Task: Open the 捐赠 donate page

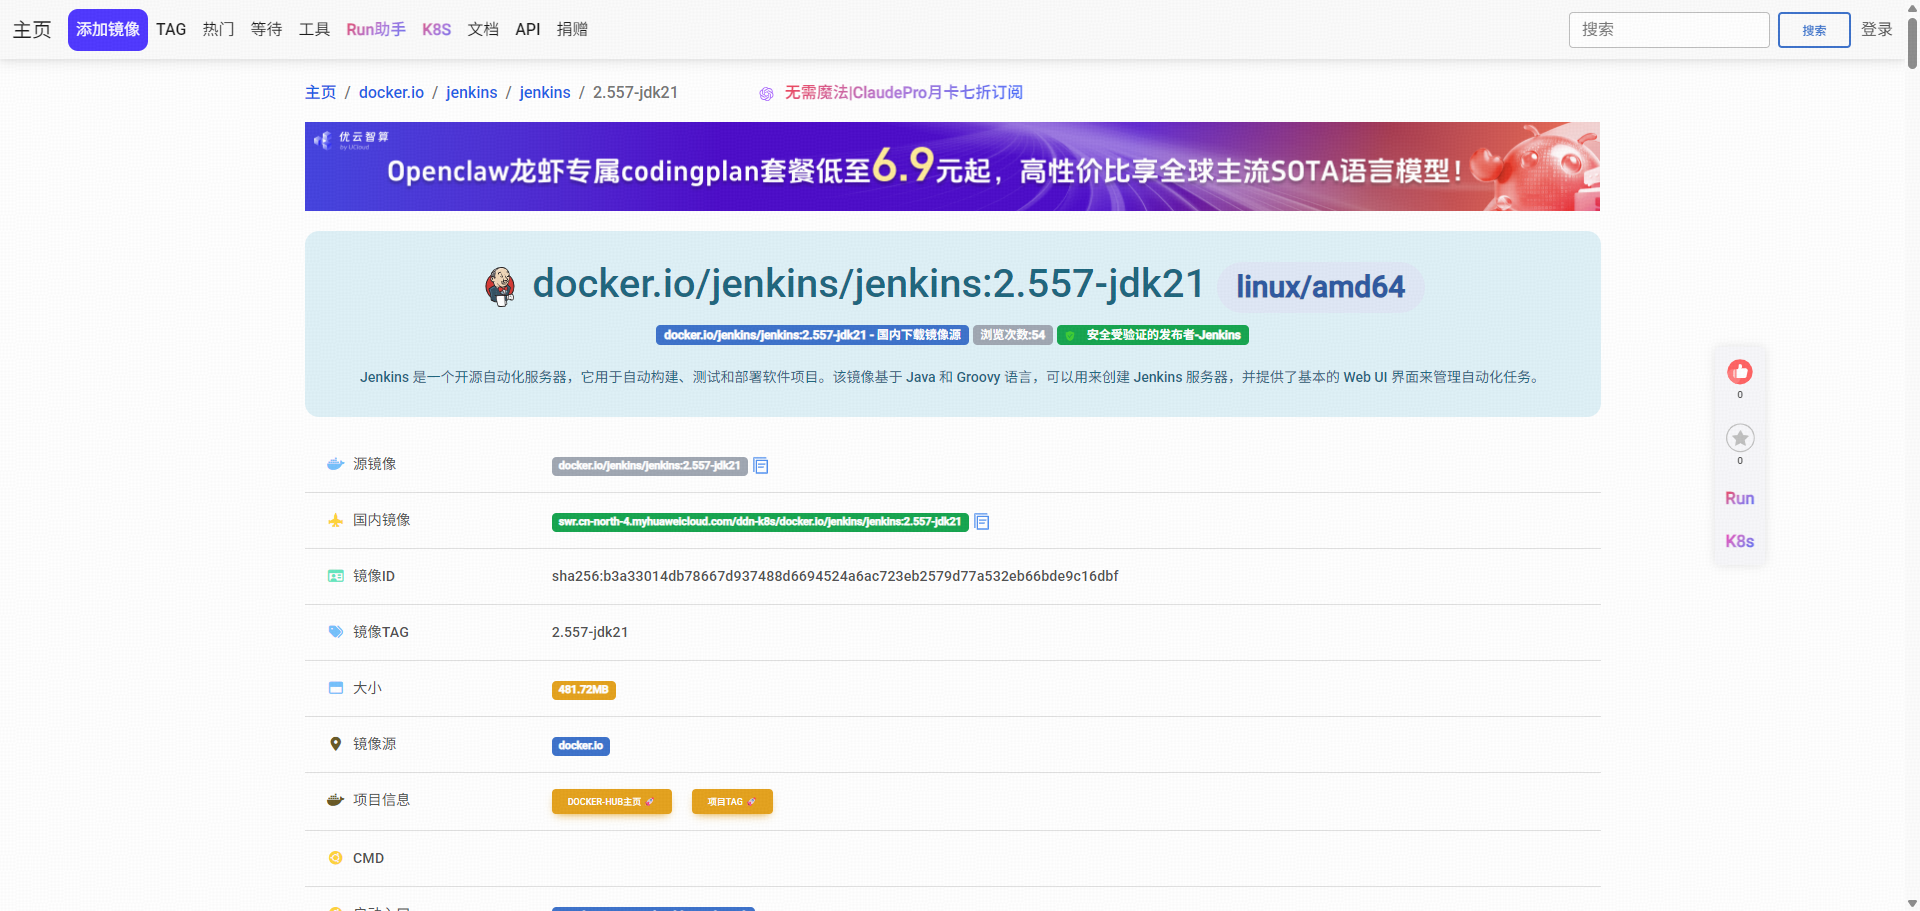Action: click(x=573, y=30)
